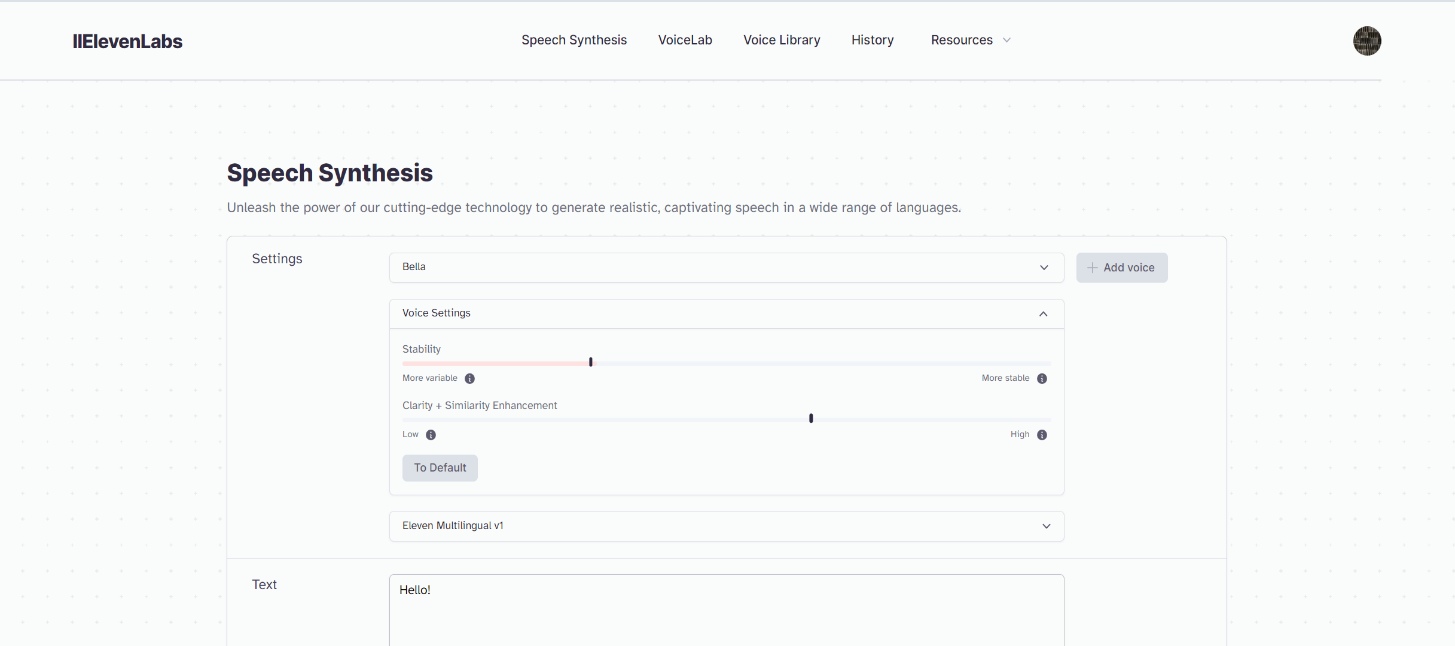Show info for More stable

(x=1042, y=379)
